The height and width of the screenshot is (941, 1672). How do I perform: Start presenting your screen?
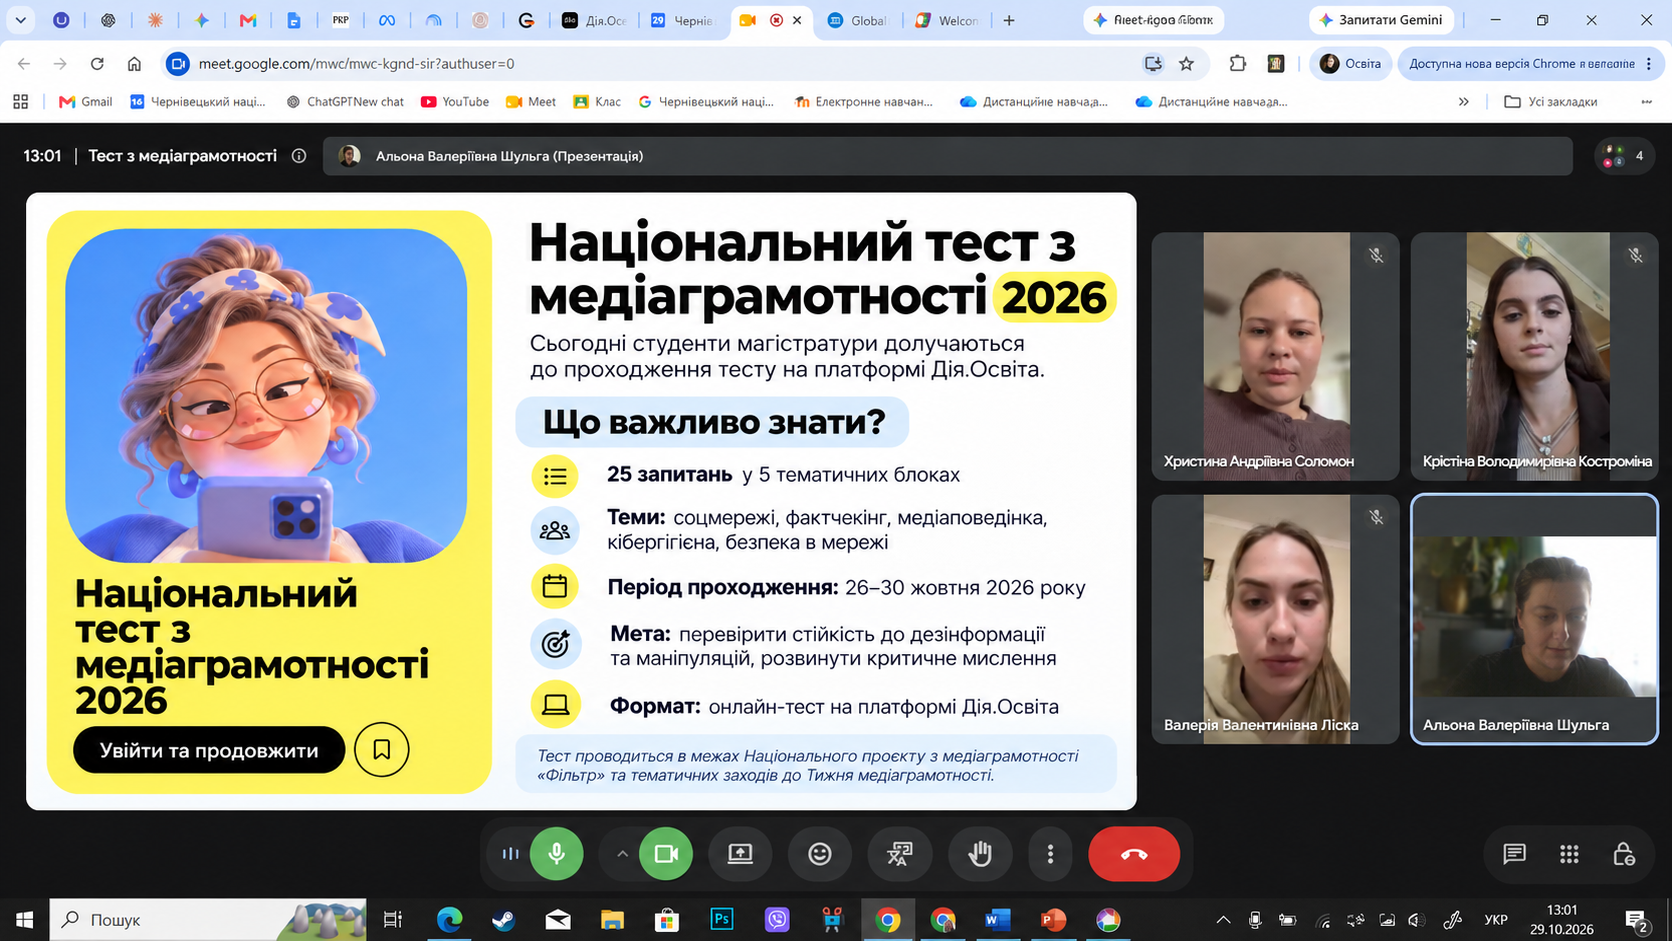point(740,854)
